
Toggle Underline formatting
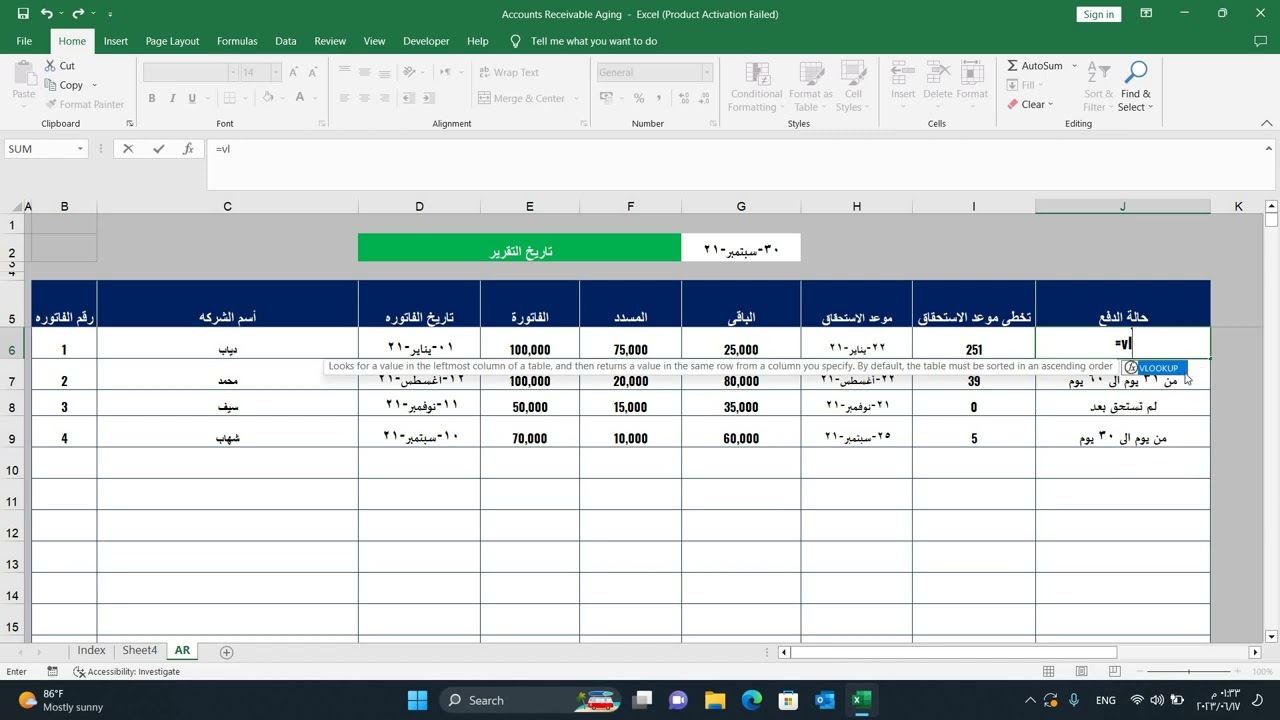pyautogui.click(x=191, y=98)
